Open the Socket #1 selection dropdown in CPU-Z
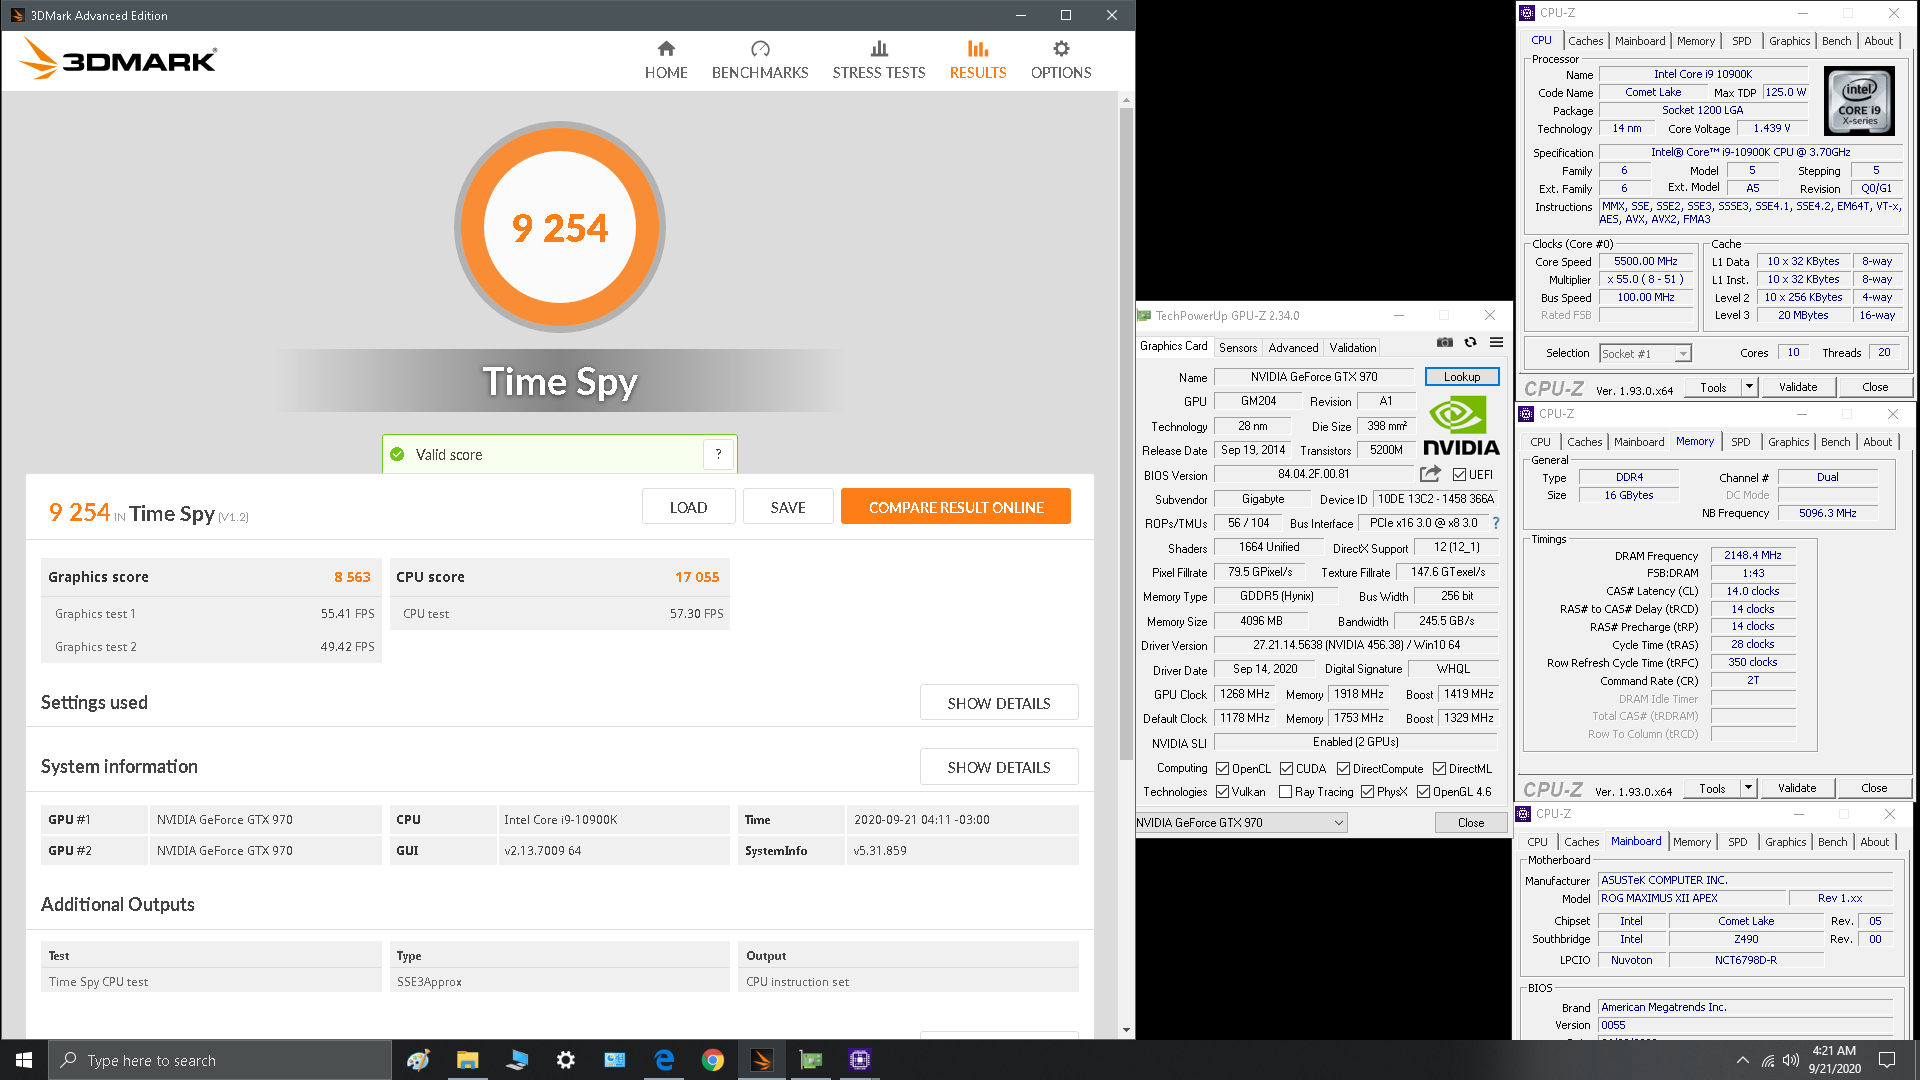This screenshot has width=1920, height=1080. 1645,353
